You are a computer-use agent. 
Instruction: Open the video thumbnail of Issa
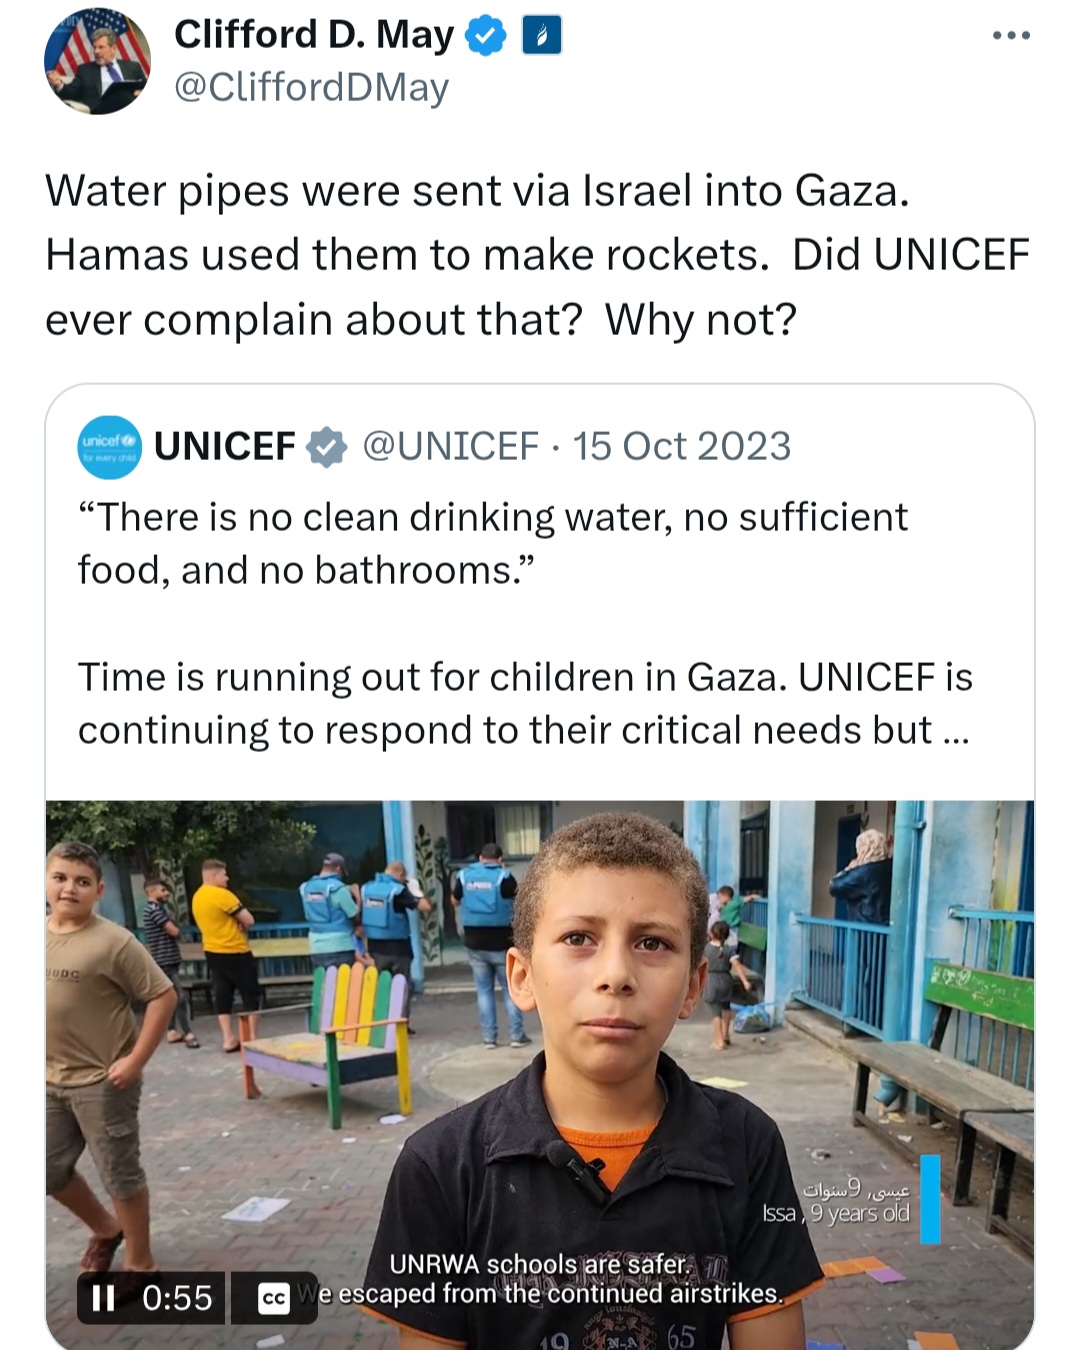(540, 1075)
